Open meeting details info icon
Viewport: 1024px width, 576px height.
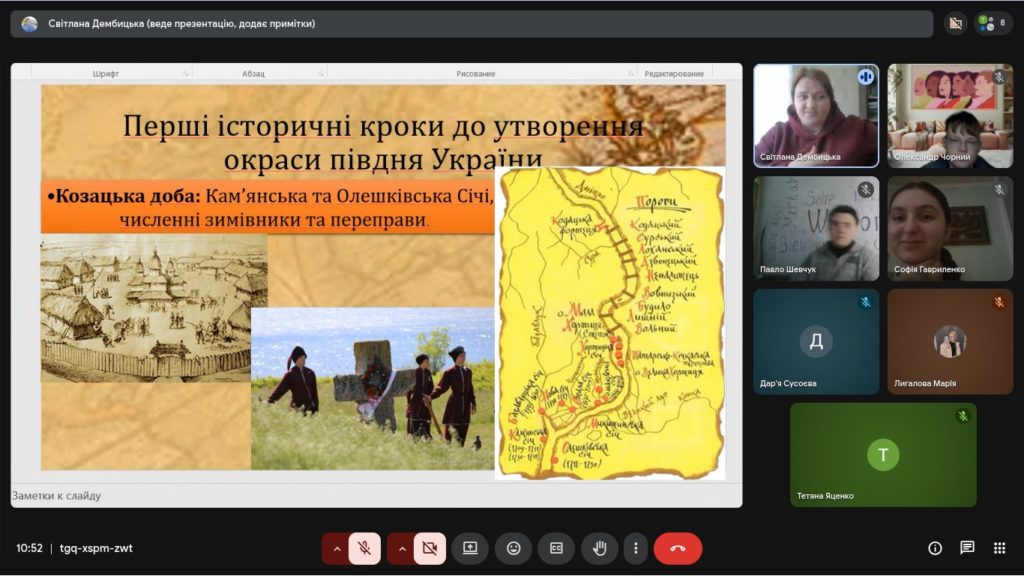pyautogui.click(x=935, y=548)
